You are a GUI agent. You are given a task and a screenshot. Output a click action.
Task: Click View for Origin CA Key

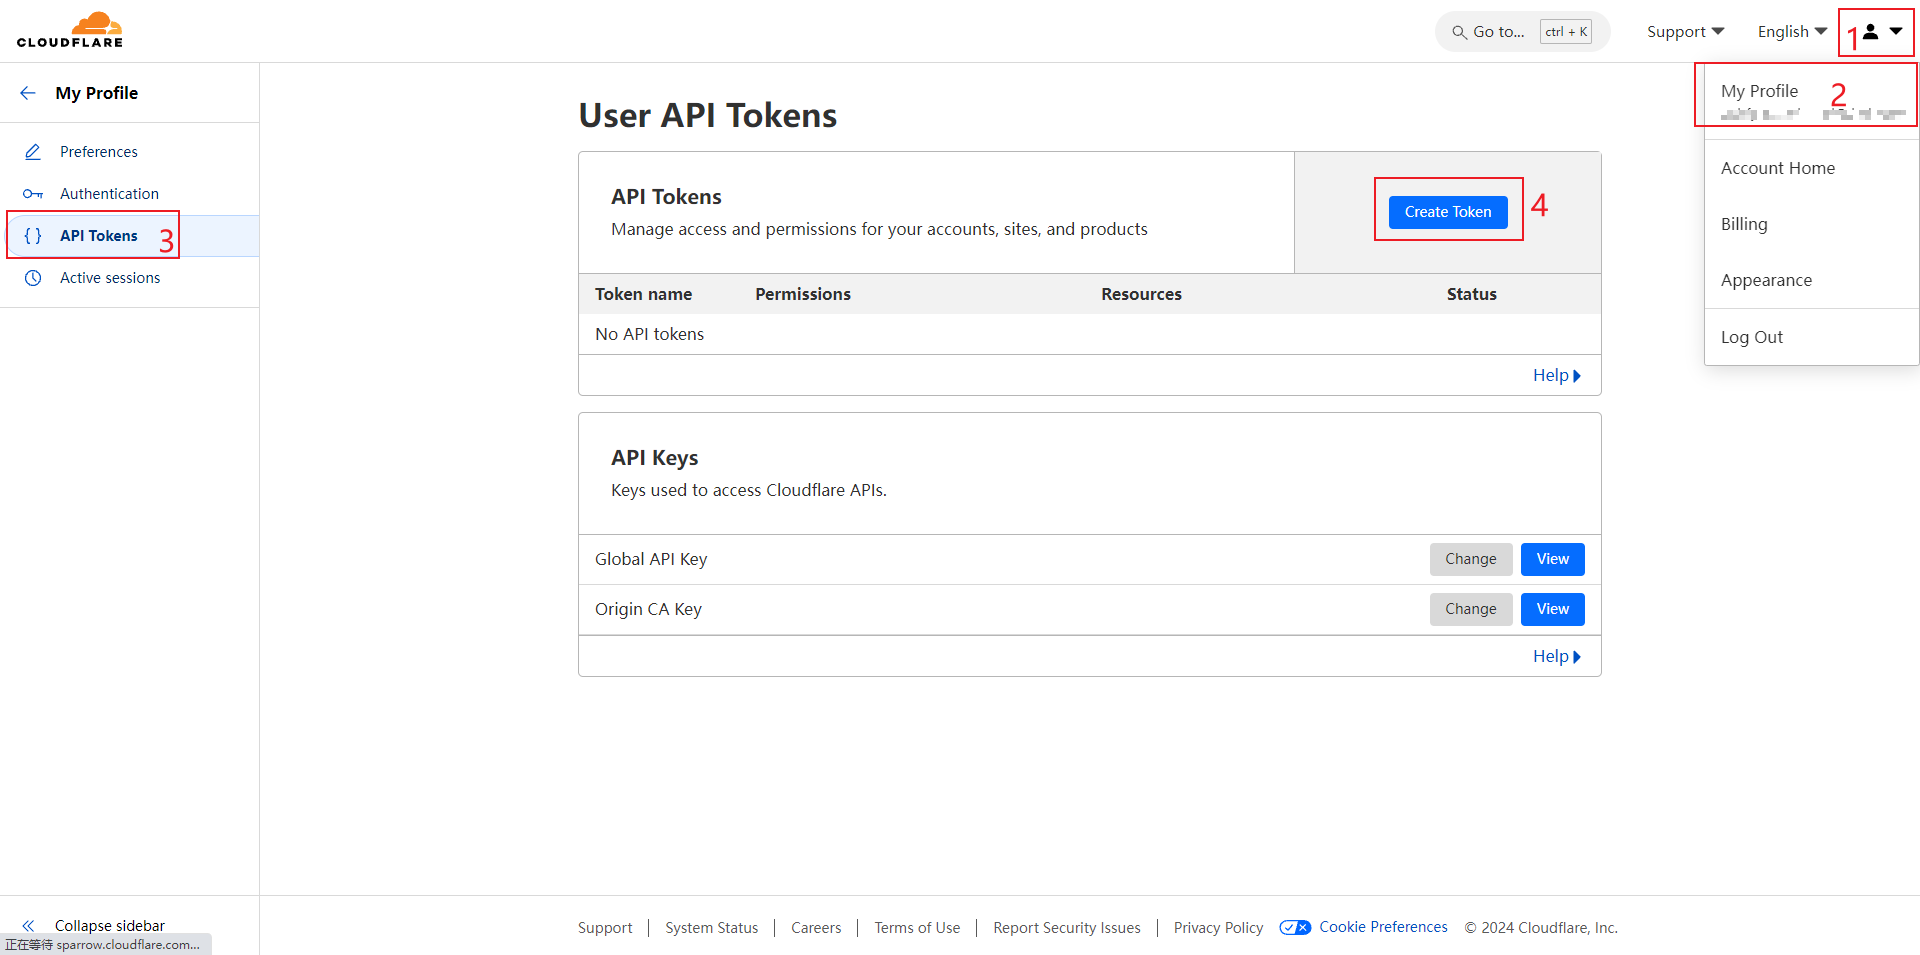coord(1553,609)
